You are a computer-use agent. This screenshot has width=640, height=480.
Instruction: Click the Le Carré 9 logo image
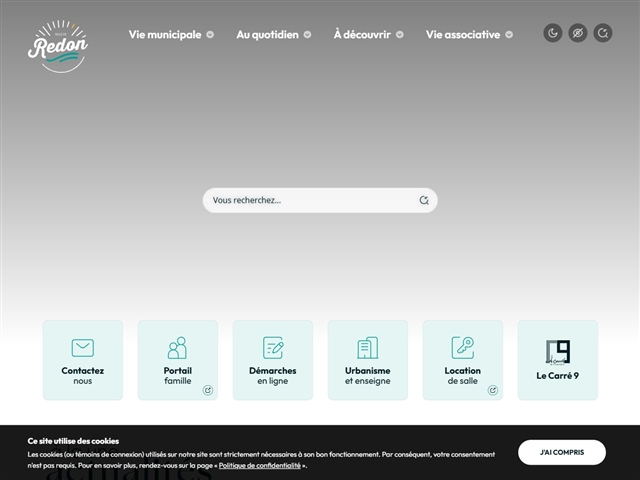(x=558, y=352)
